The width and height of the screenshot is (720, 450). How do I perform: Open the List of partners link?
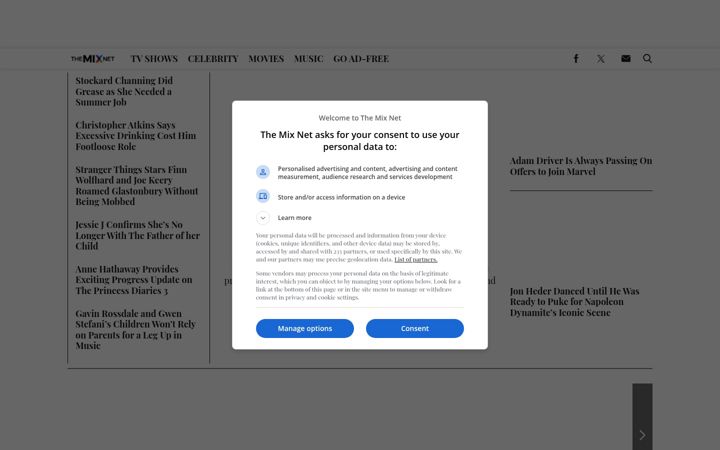(x=416, y=259)
